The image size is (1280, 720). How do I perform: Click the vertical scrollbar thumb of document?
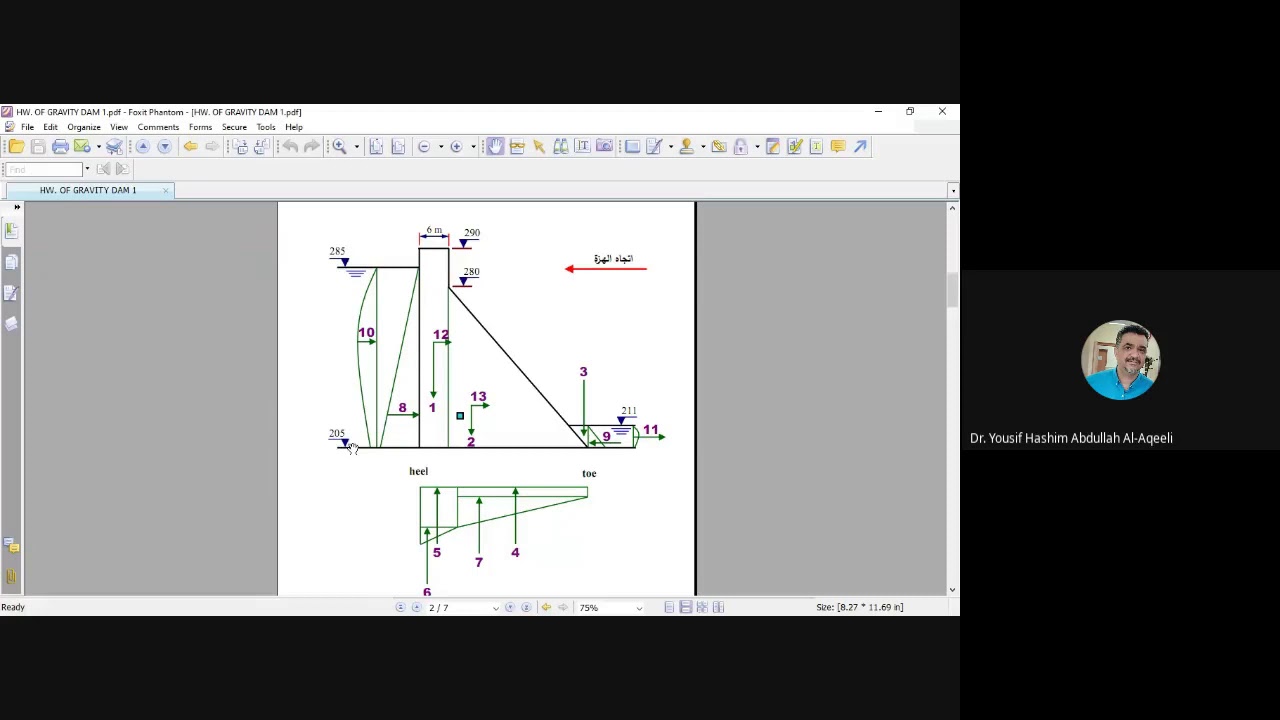point(952,290)
